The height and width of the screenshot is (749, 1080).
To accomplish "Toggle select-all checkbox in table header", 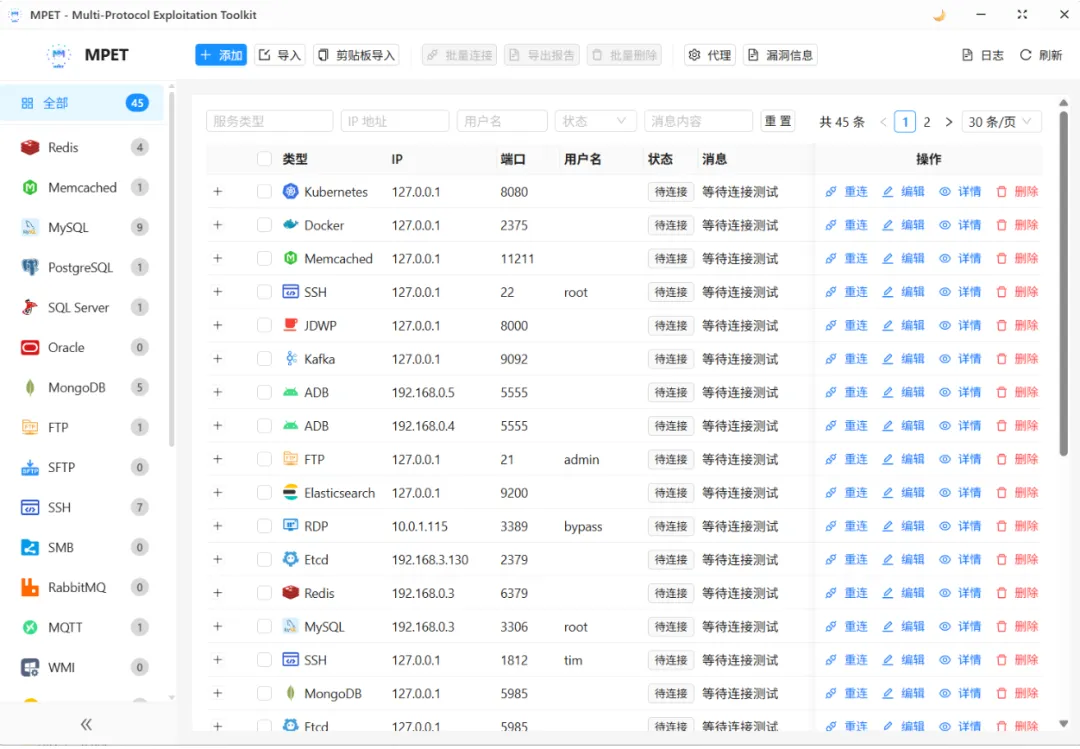I will pyautogui.click(x=264, y=158).
